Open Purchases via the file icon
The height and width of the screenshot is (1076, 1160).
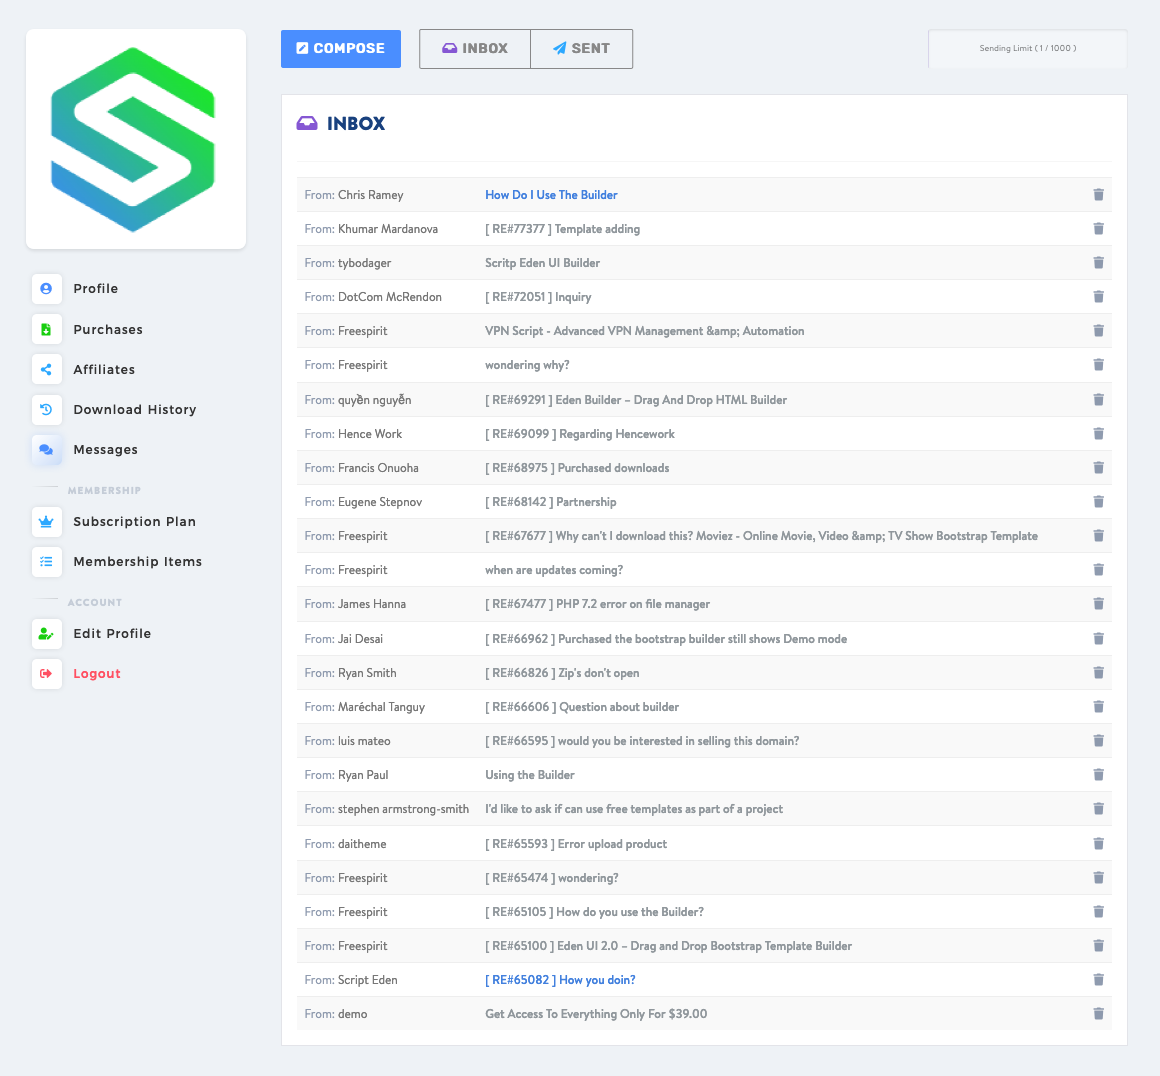tap(46, 329)
